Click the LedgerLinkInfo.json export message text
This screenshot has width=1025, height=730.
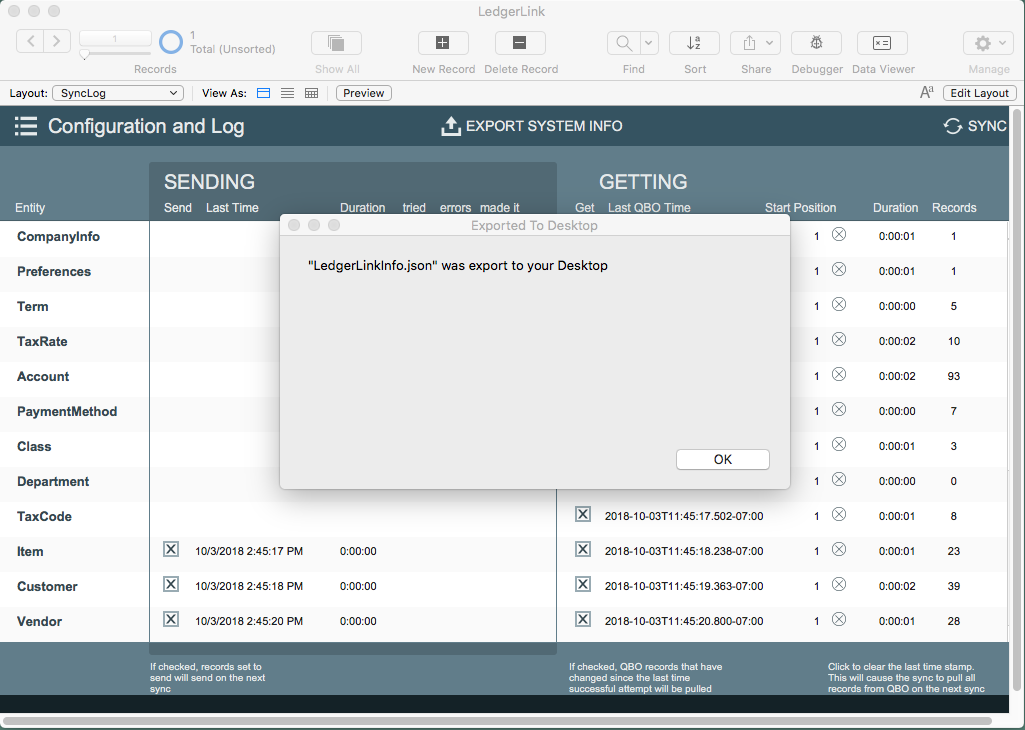pos(458,265)
